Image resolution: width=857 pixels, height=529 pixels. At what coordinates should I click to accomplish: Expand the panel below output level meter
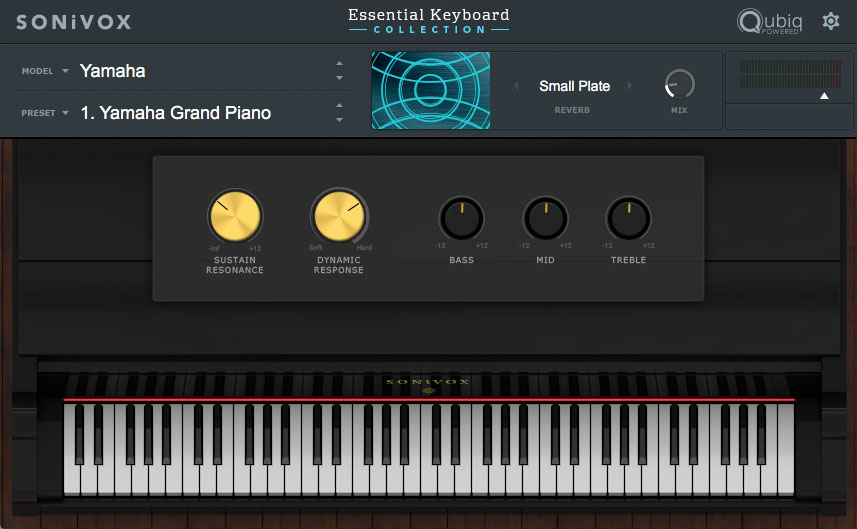tap(824, 96)
